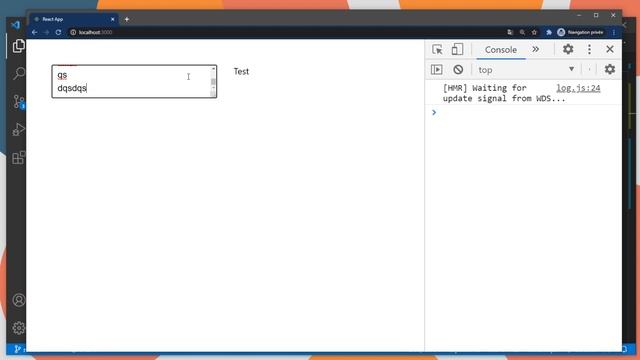Image resolution: width=640 pixels, height=360 pixels.
Task: Open the private navigation profile button
Action: coord(580,32)
